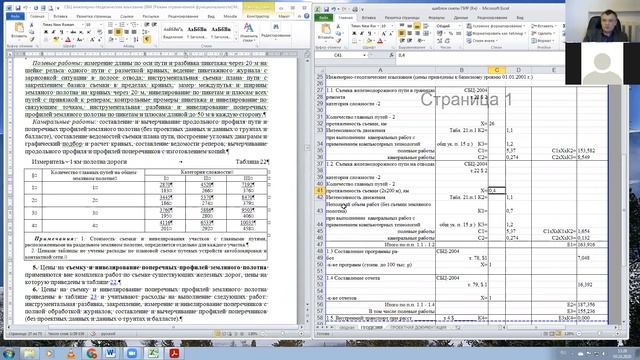The image size is (640, 360).
Task: Open Word Help question mark icon
Action: pos(306,16)
